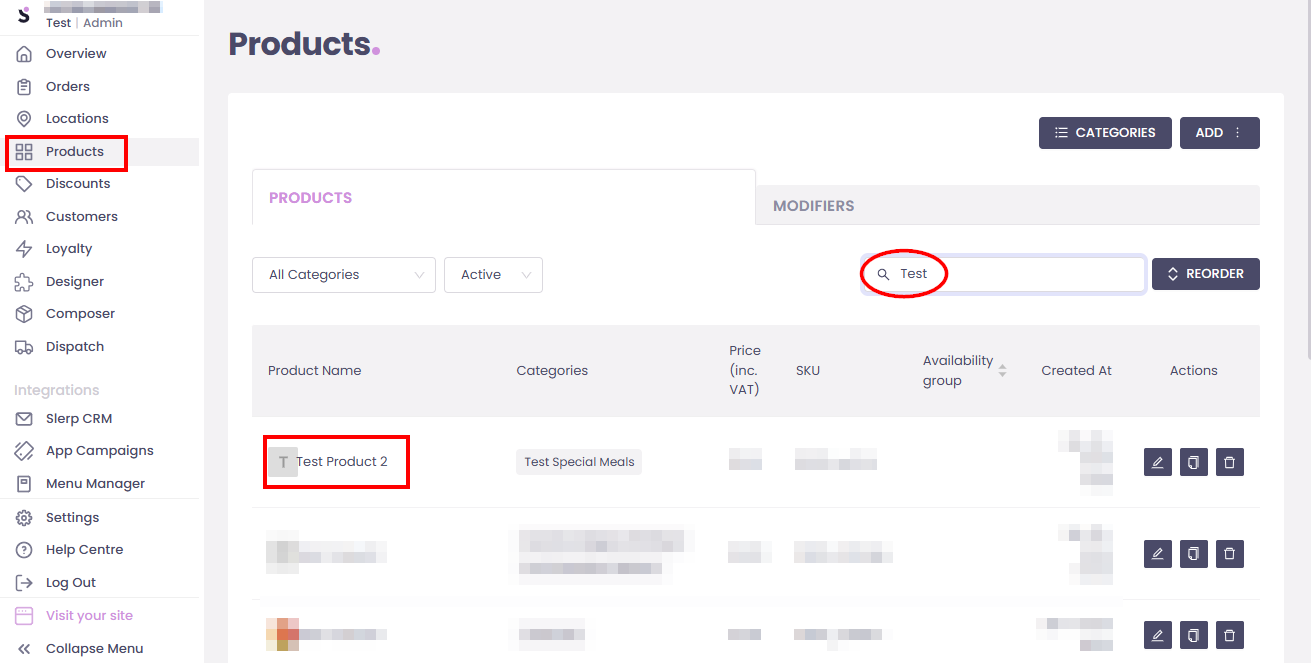Open the Active status filter dropdown

pyautogui.click(x=493, y=275)
